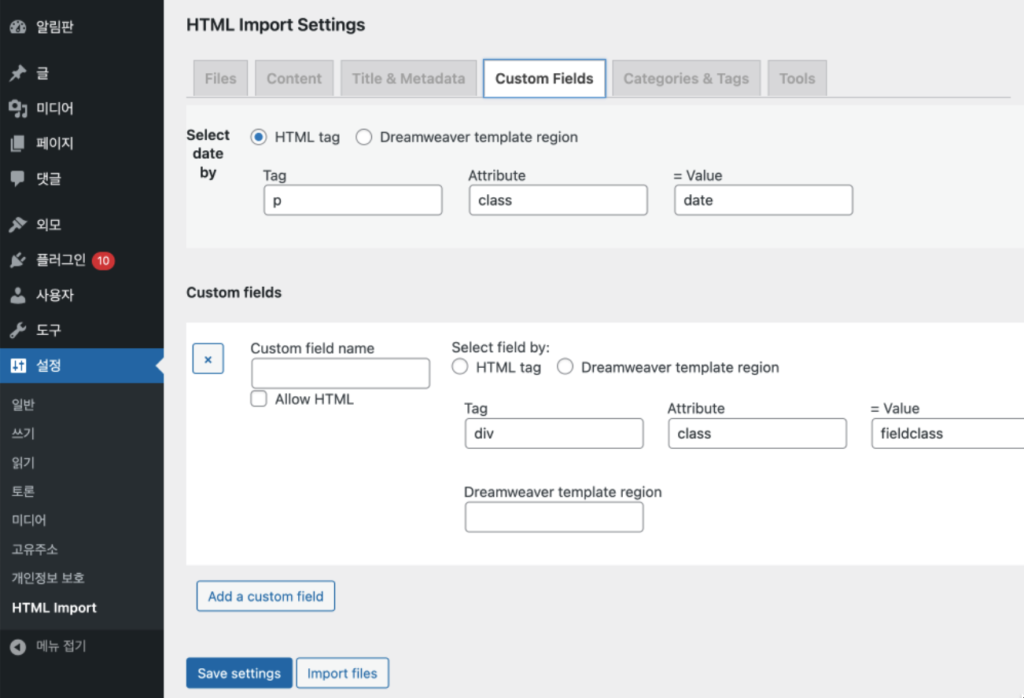
Task: Click the Custom field name input
Action: pyautogui.click(x=340, y=373)
